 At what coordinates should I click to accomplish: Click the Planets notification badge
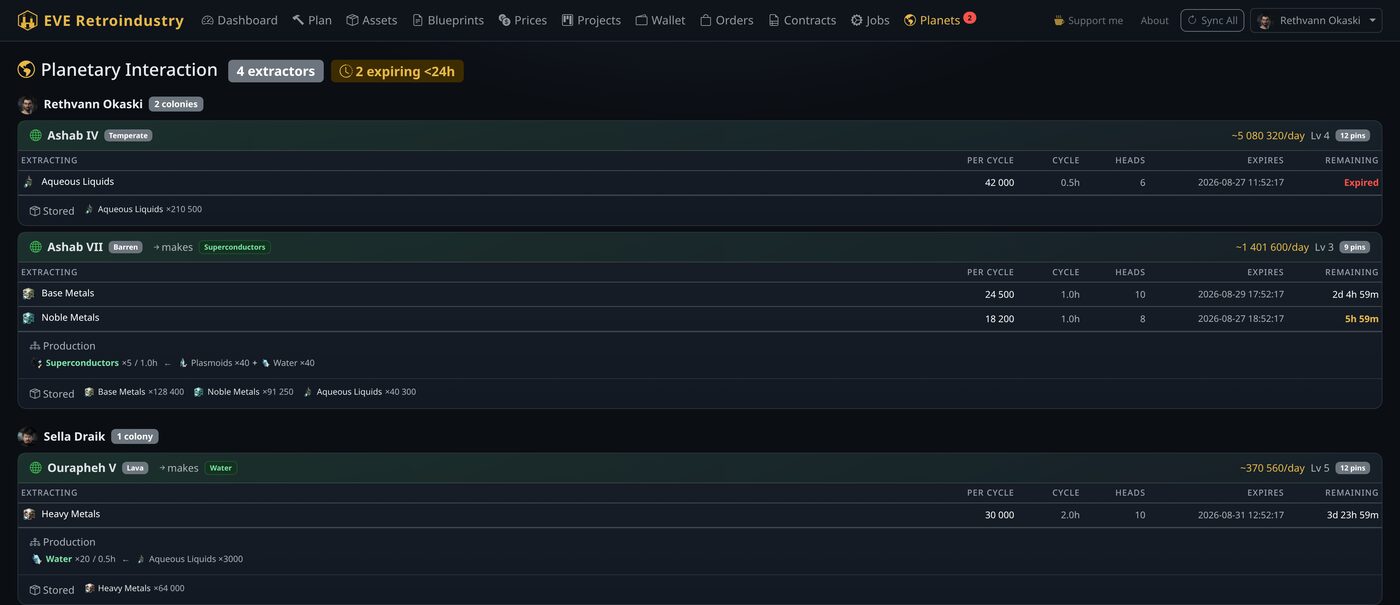coord(970,17)
